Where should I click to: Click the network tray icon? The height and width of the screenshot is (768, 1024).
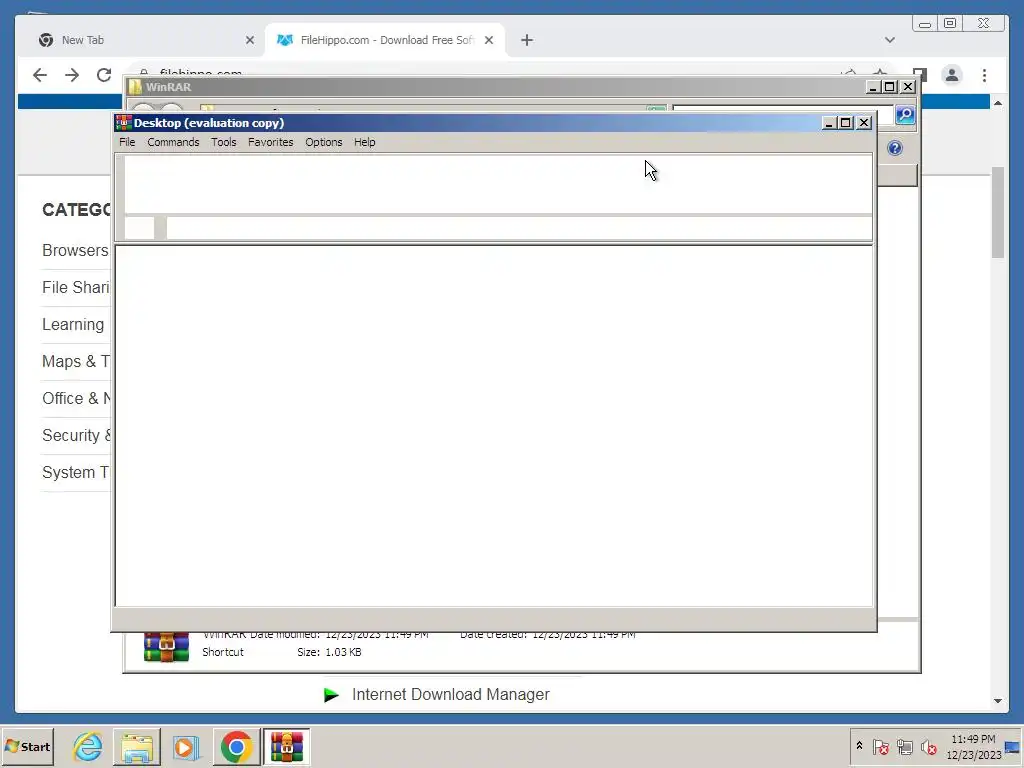(904, 746)
